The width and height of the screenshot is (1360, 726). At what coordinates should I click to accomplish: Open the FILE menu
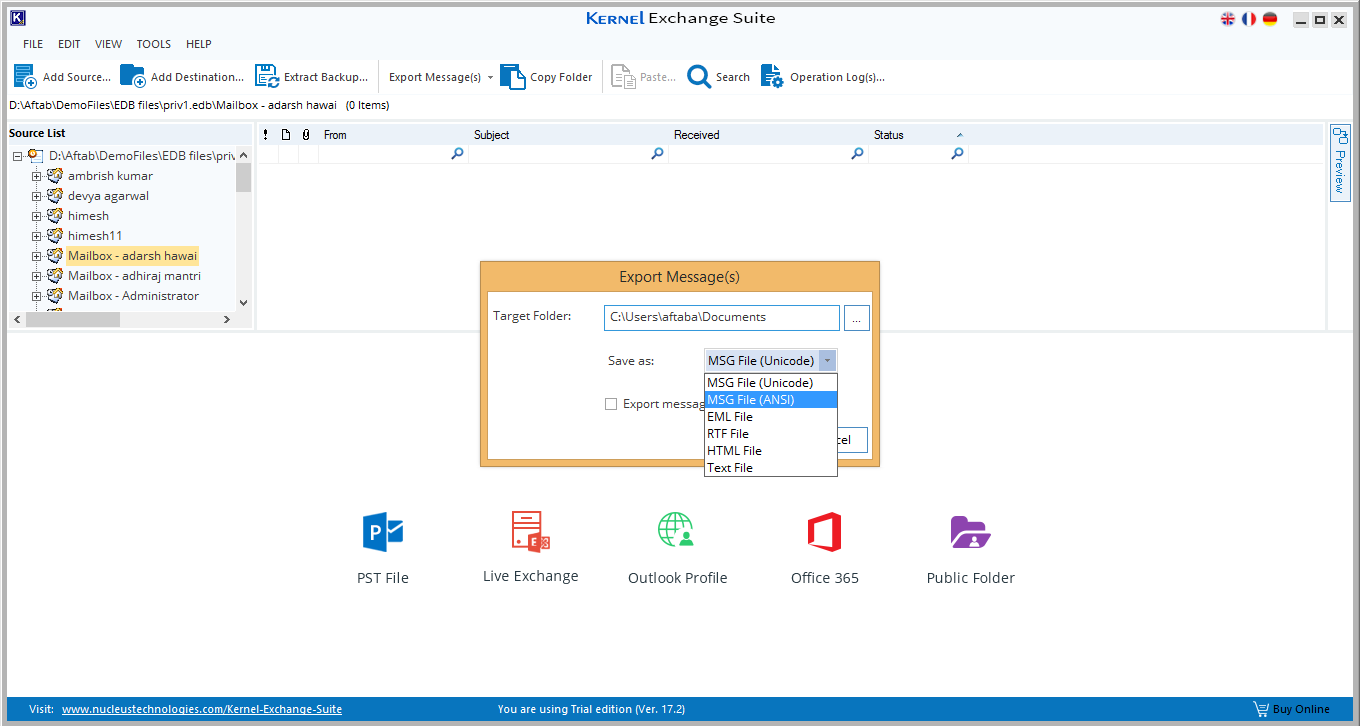click(33, 44)
